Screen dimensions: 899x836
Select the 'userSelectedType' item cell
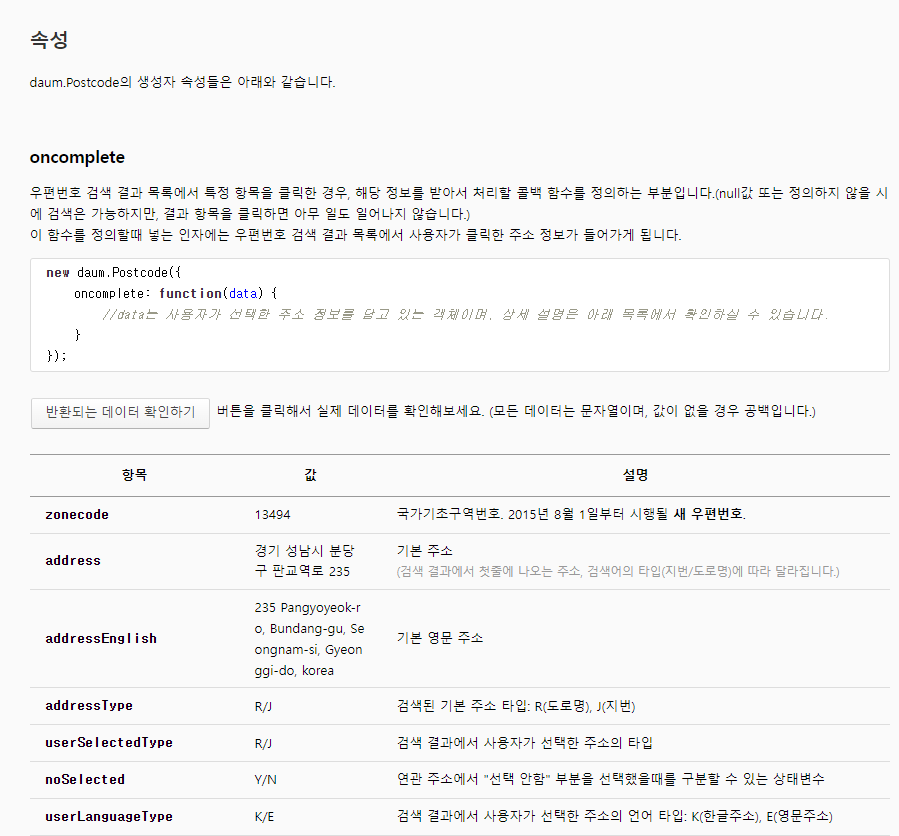click(109, 743)
